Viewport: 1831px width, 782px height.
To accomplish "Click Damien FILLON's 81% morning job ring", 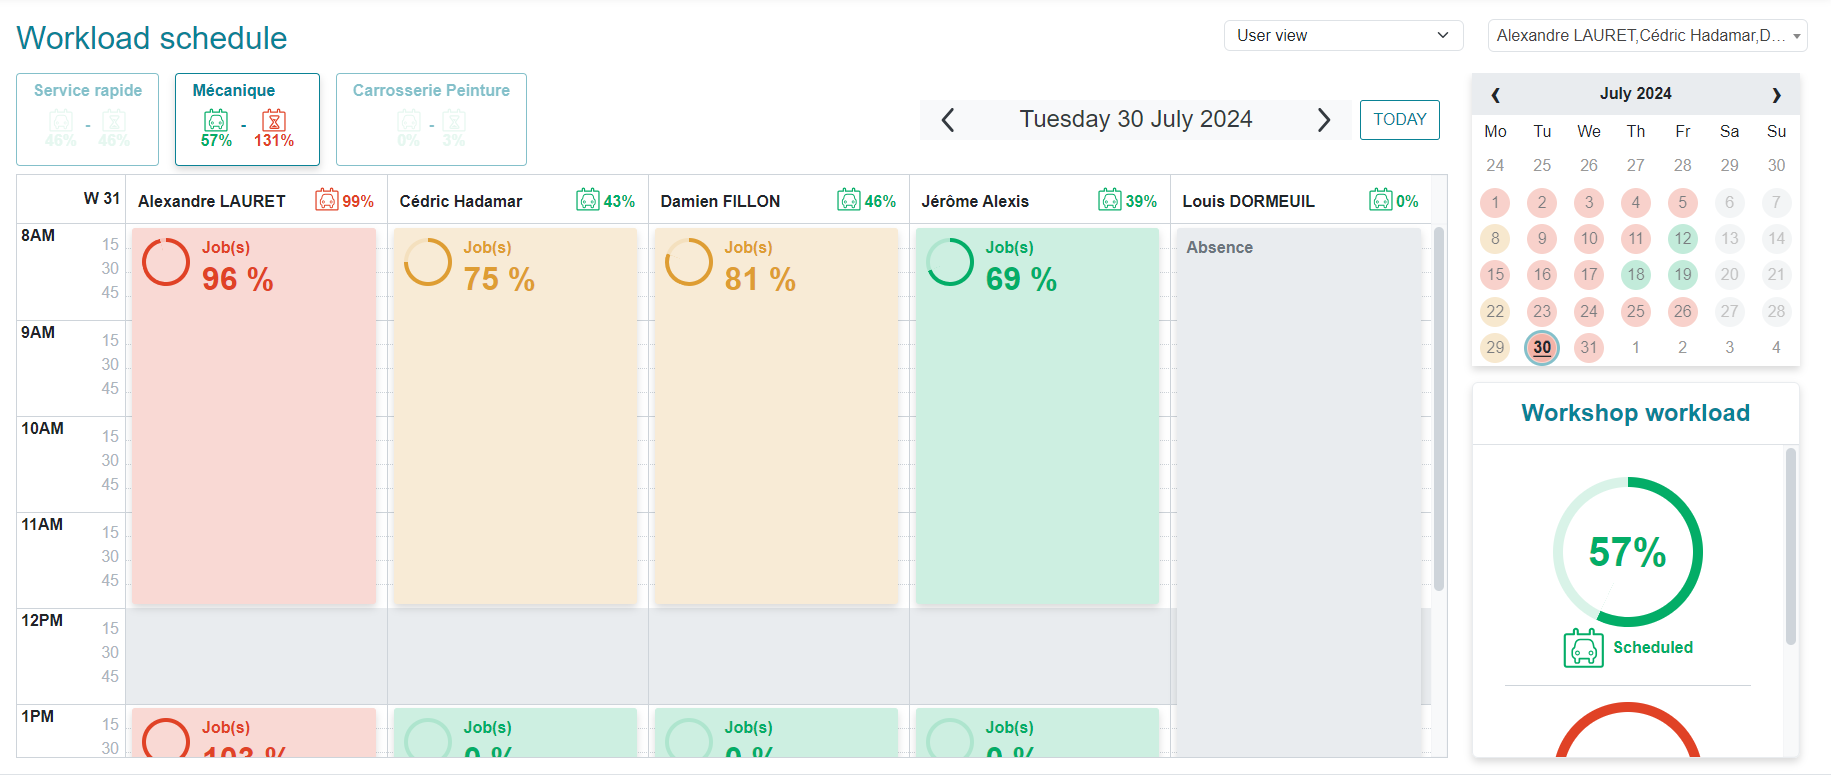I will pos(689,262).
